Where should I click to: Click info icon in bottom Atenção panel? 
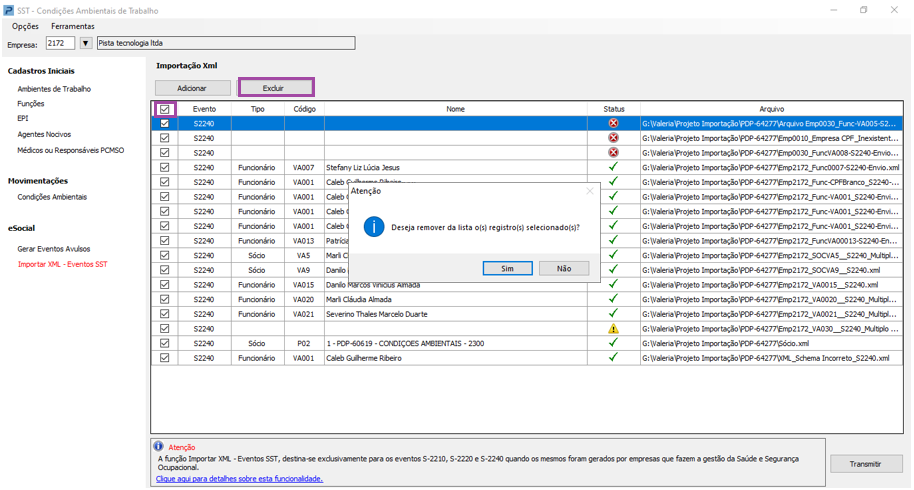[x=158, y=447]
